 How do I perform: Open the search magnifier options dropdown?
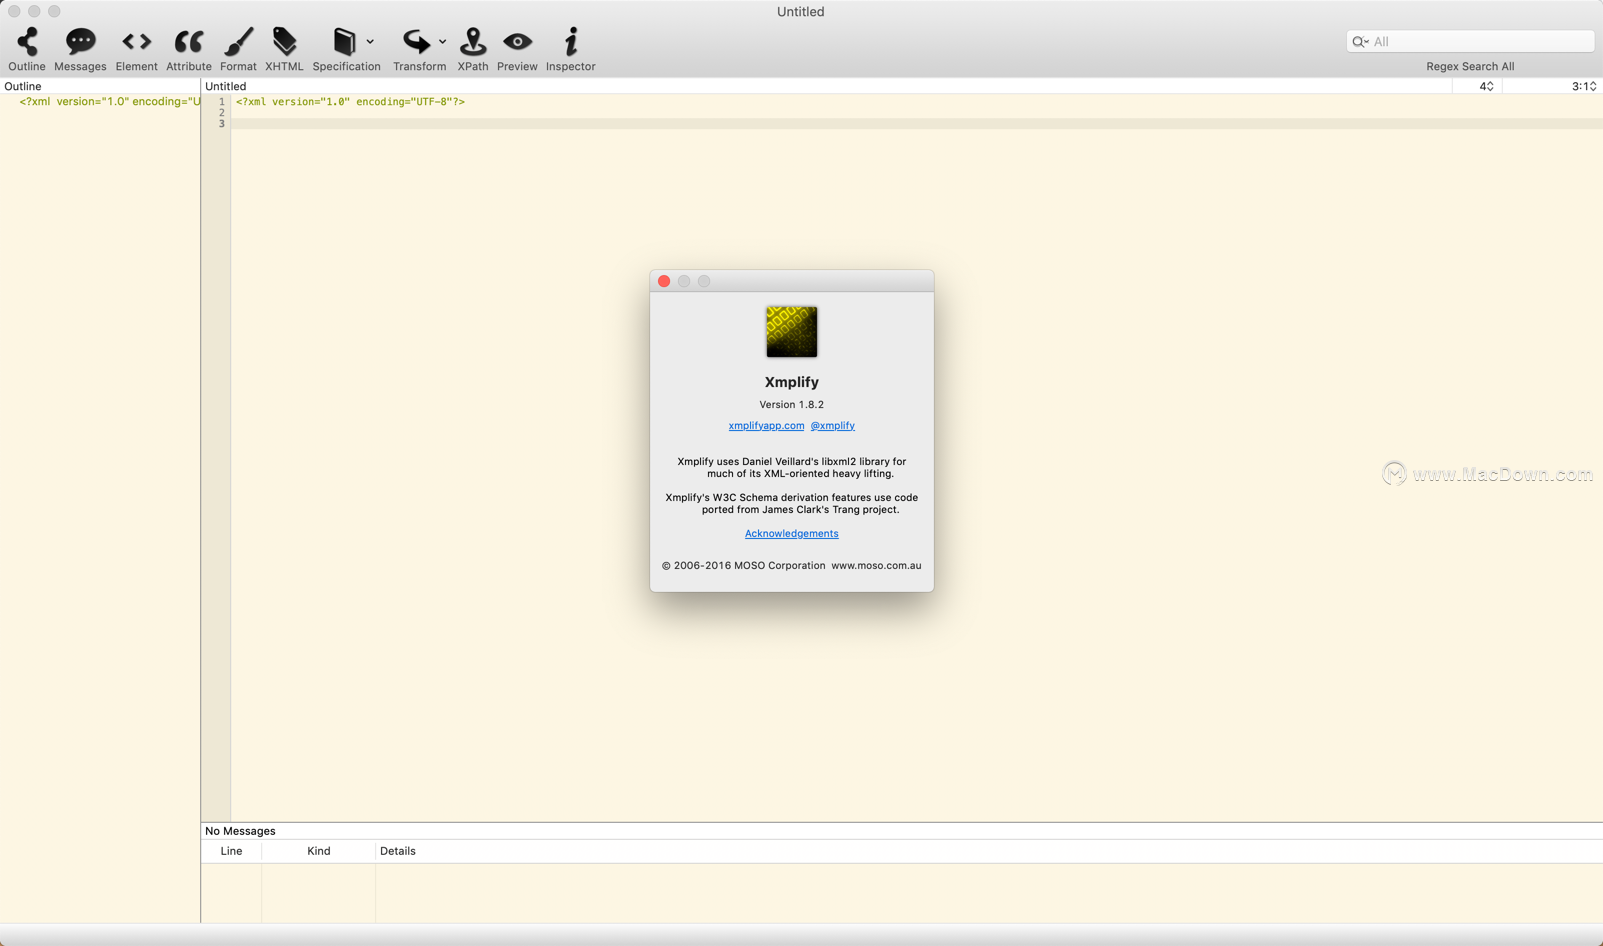1361,42
